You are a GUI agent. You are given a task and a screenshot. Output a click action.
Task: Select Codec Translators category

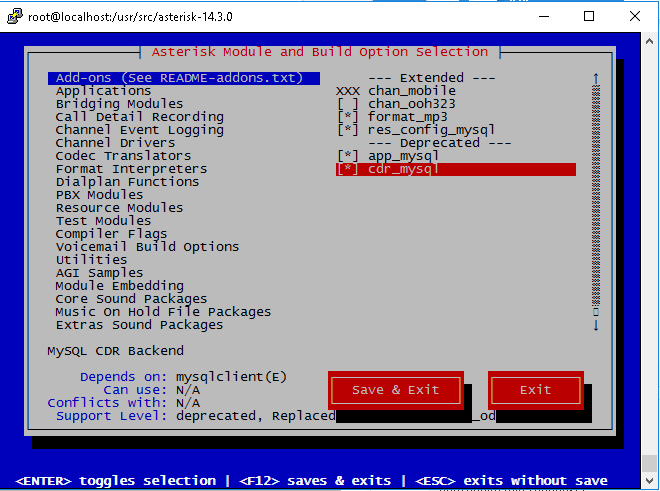pyautogui.click(x=123, y=156)
